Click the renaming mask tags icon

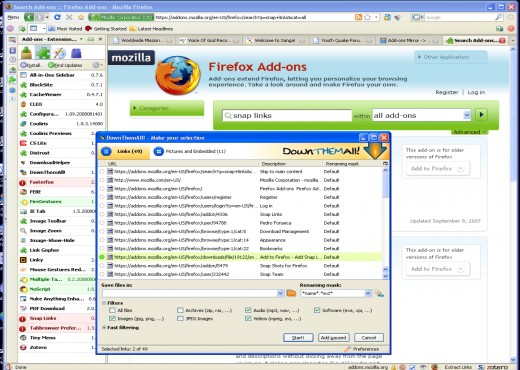[x=379, y=293]
